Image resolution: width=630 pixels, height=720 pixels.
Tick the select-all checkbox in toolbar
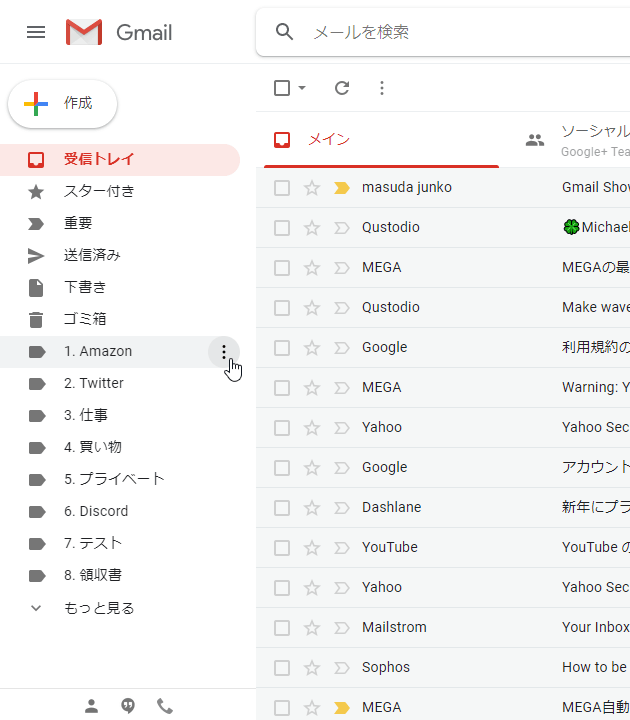tap(282, 88)
